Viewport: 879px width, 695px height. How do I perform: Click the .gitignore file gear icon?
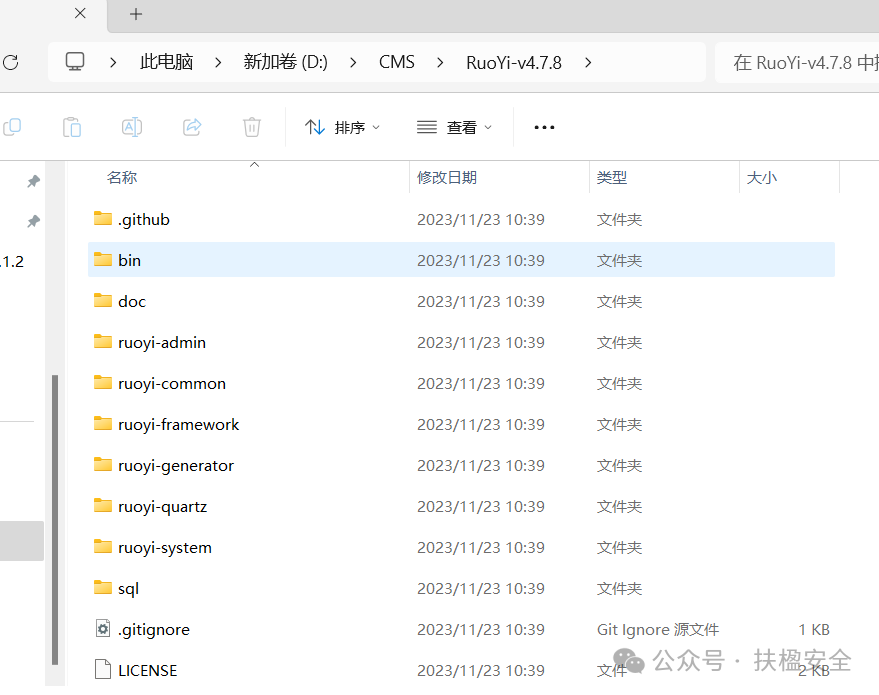click(103, 629)
